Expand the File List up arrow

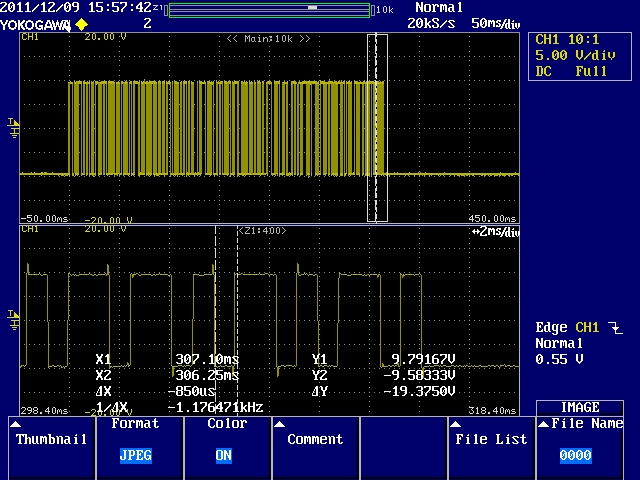(456, 424)
